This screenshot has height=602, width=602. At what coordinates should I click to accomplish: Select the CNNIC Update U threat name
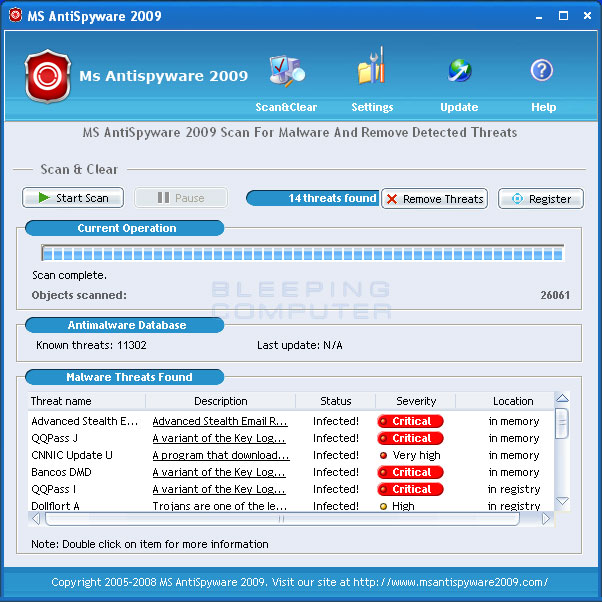(x=72, y=455)
